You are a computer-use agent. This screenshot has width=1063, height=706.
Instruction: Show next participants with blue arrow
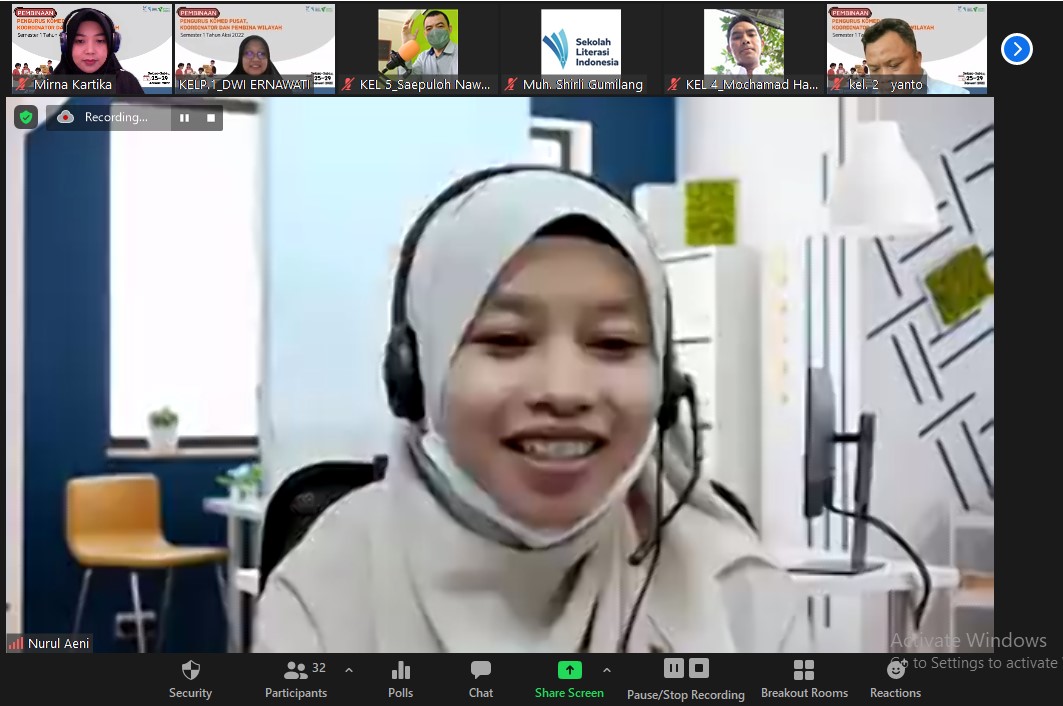(x=1016, y=49)
